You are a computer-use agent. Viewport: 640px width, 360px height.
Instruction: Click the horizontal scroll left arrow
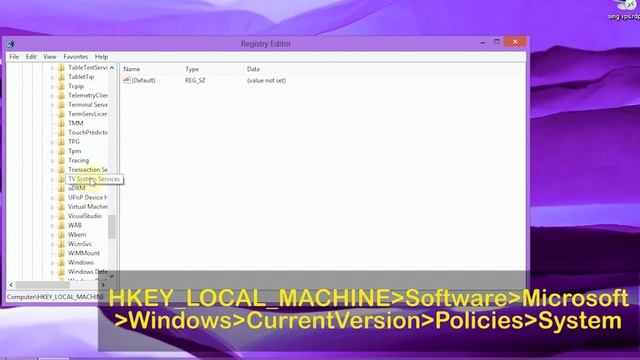pyautogui.click(x=11, y=284)
